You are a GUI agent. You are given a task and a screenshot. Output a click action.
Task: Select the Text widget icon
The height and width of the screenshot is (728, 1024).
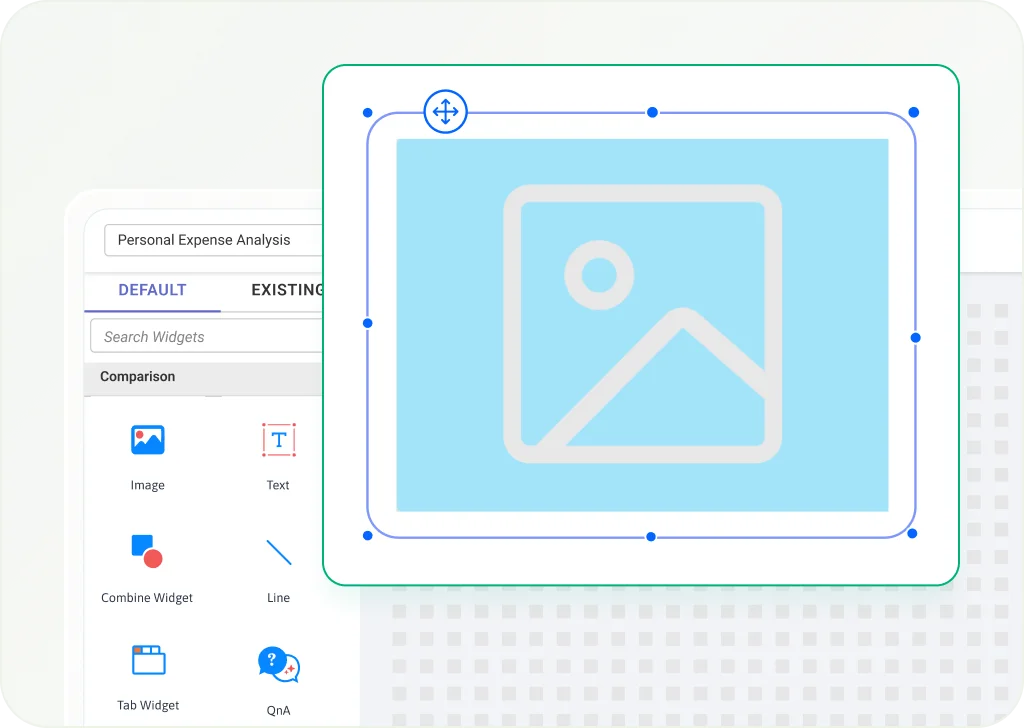click(278, 440)
